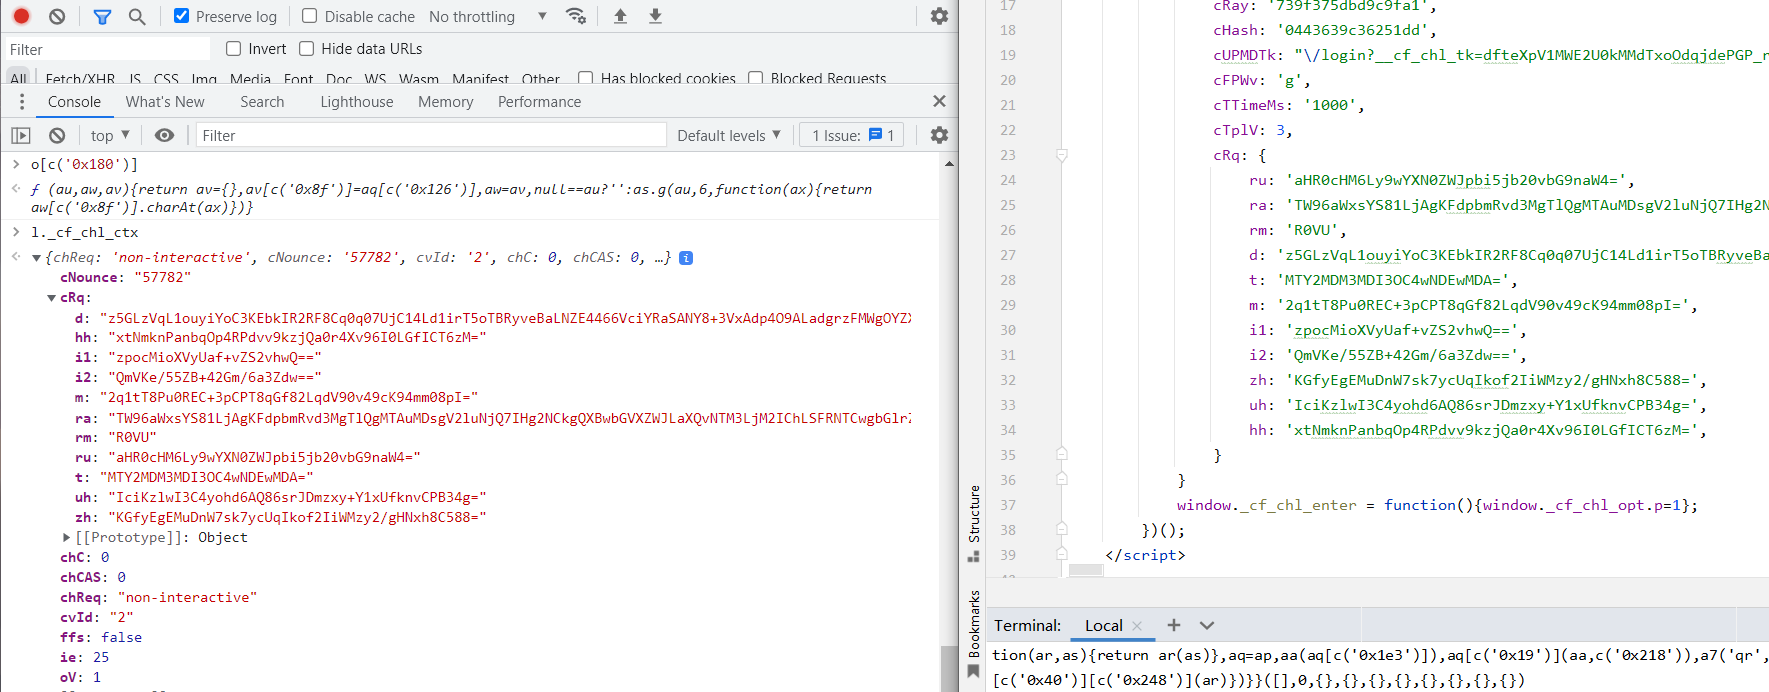
Task: Open network search with magnifier icon
Action: (x=137, y=16)
